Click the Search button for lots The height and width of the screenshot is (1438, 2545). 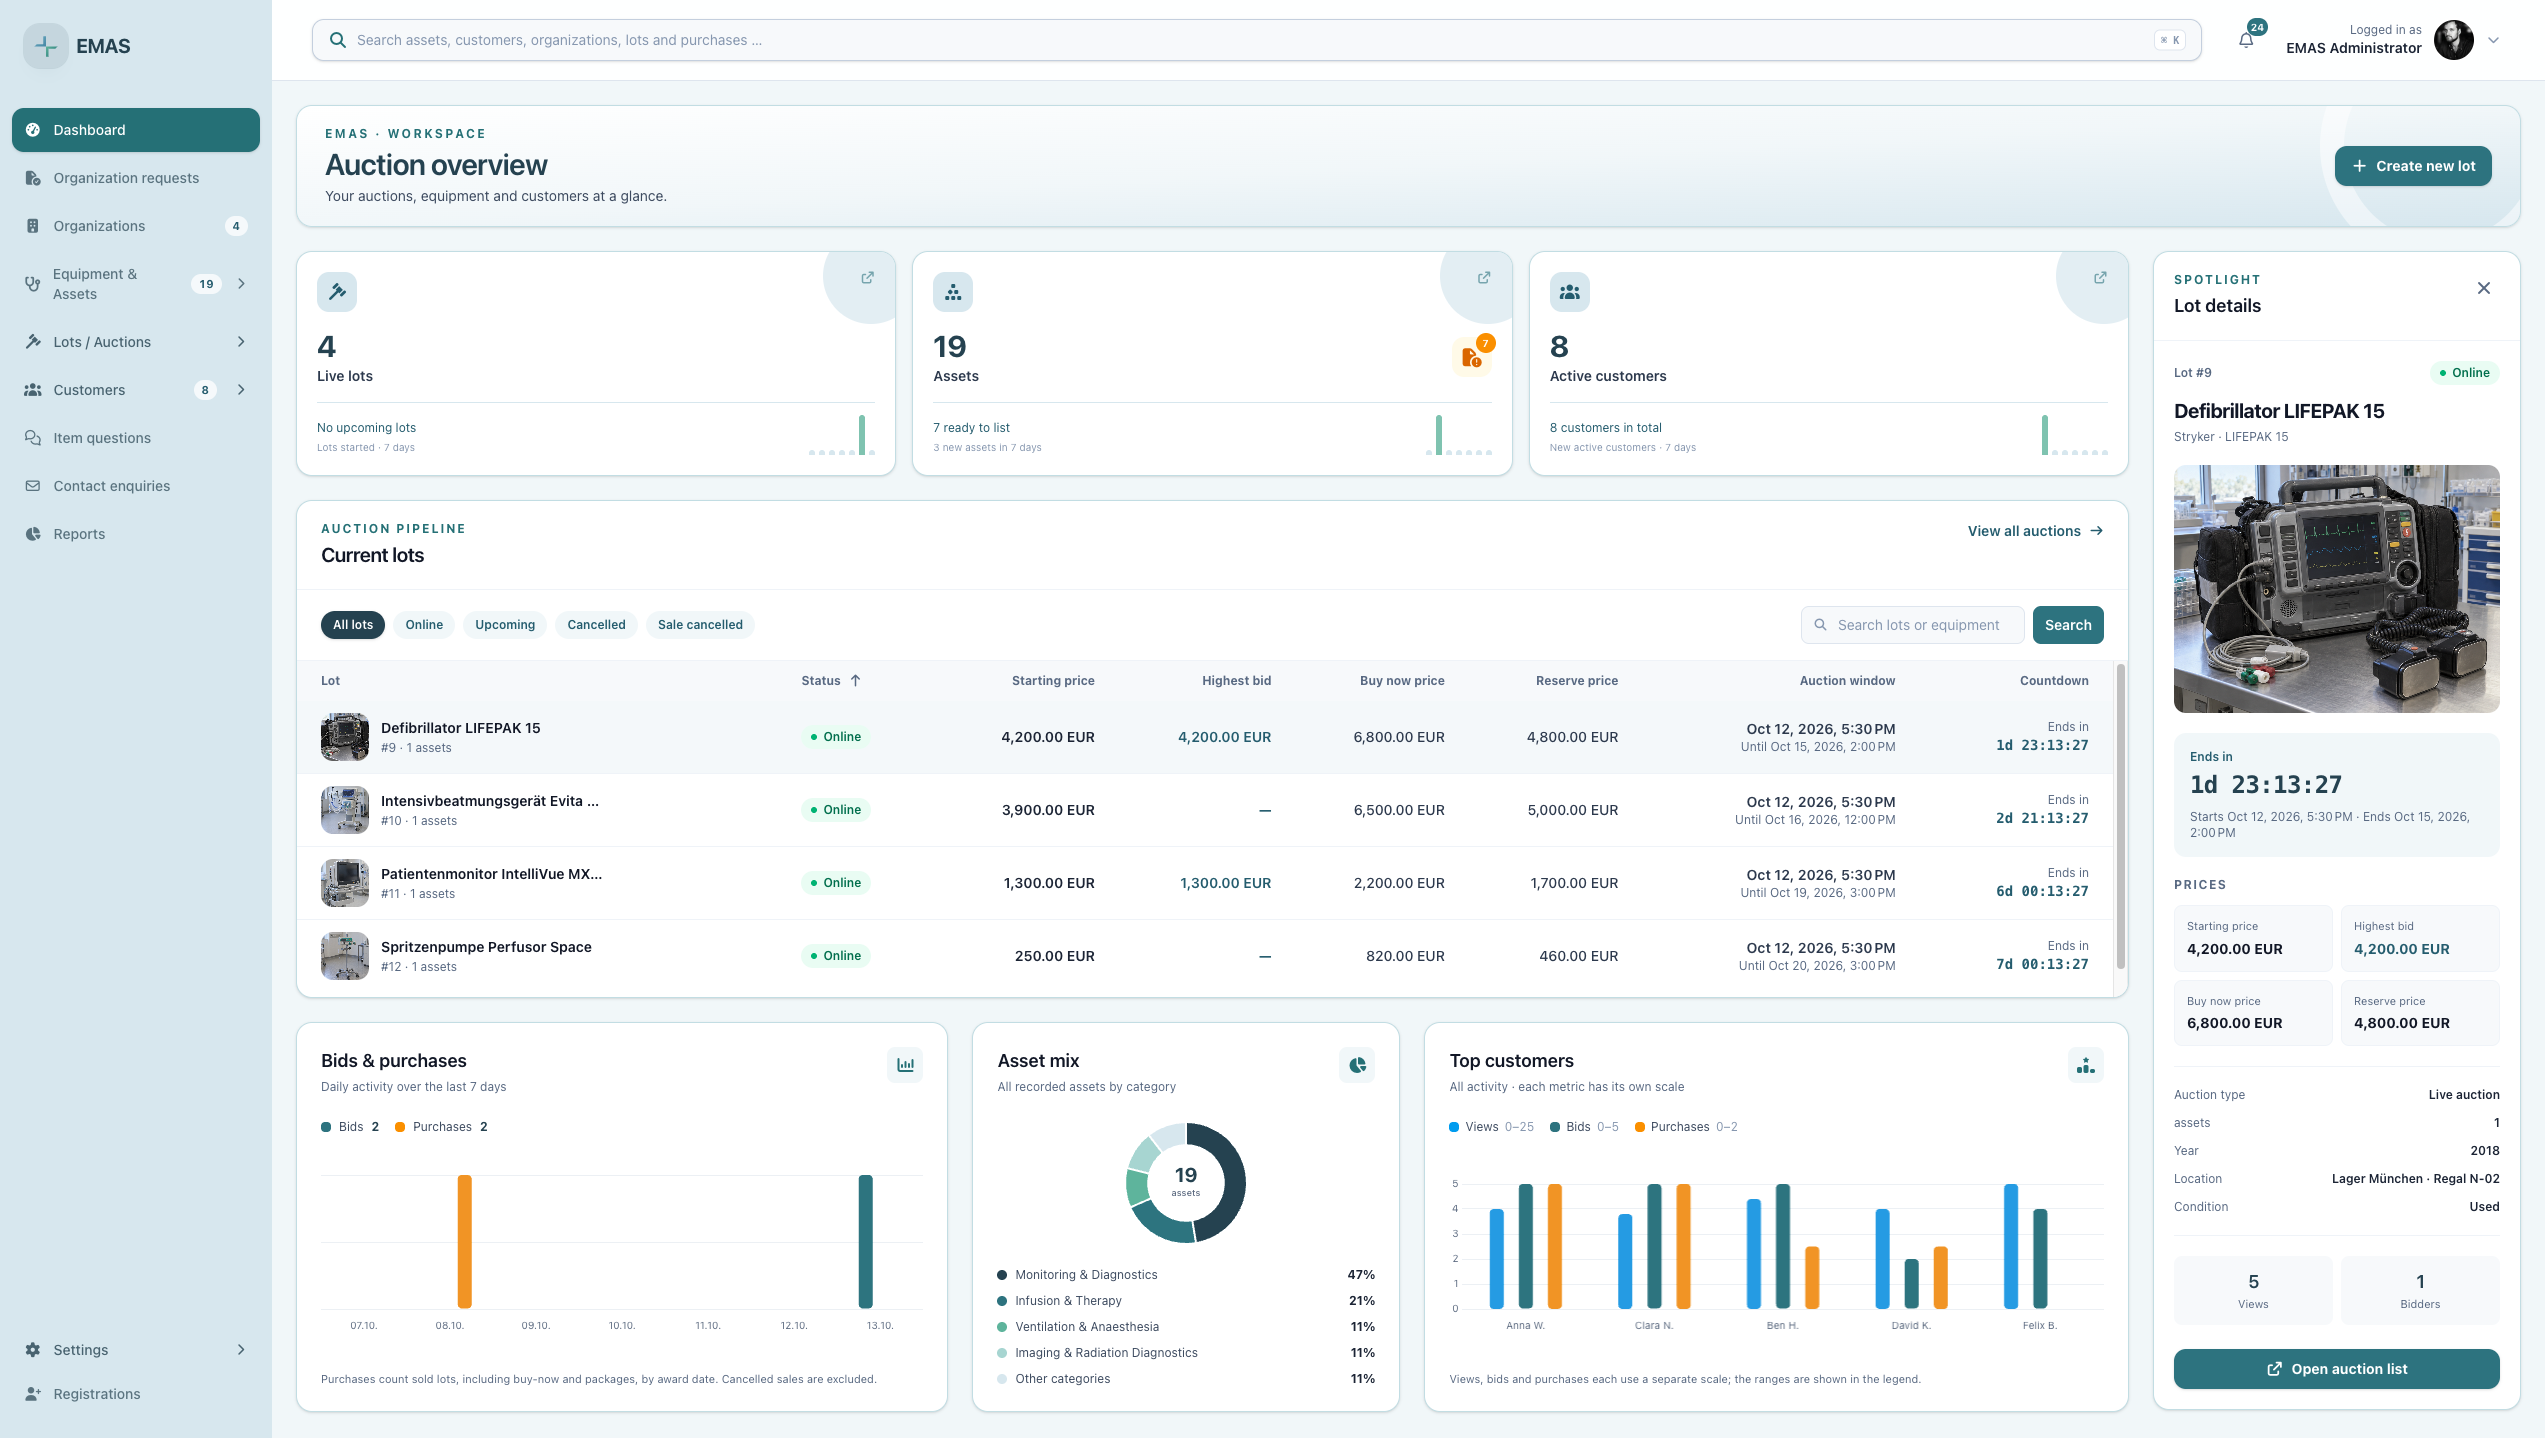click(2068, 625)
